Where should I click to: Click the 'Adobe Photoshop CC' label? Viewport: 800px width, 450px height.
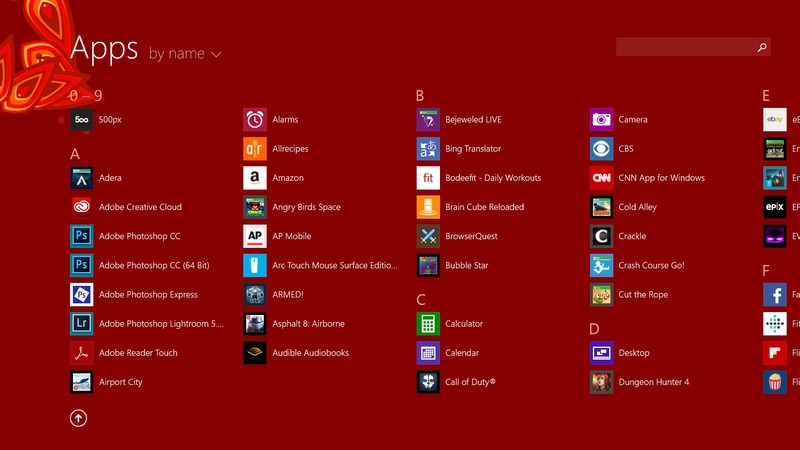(x=140, y=236)
